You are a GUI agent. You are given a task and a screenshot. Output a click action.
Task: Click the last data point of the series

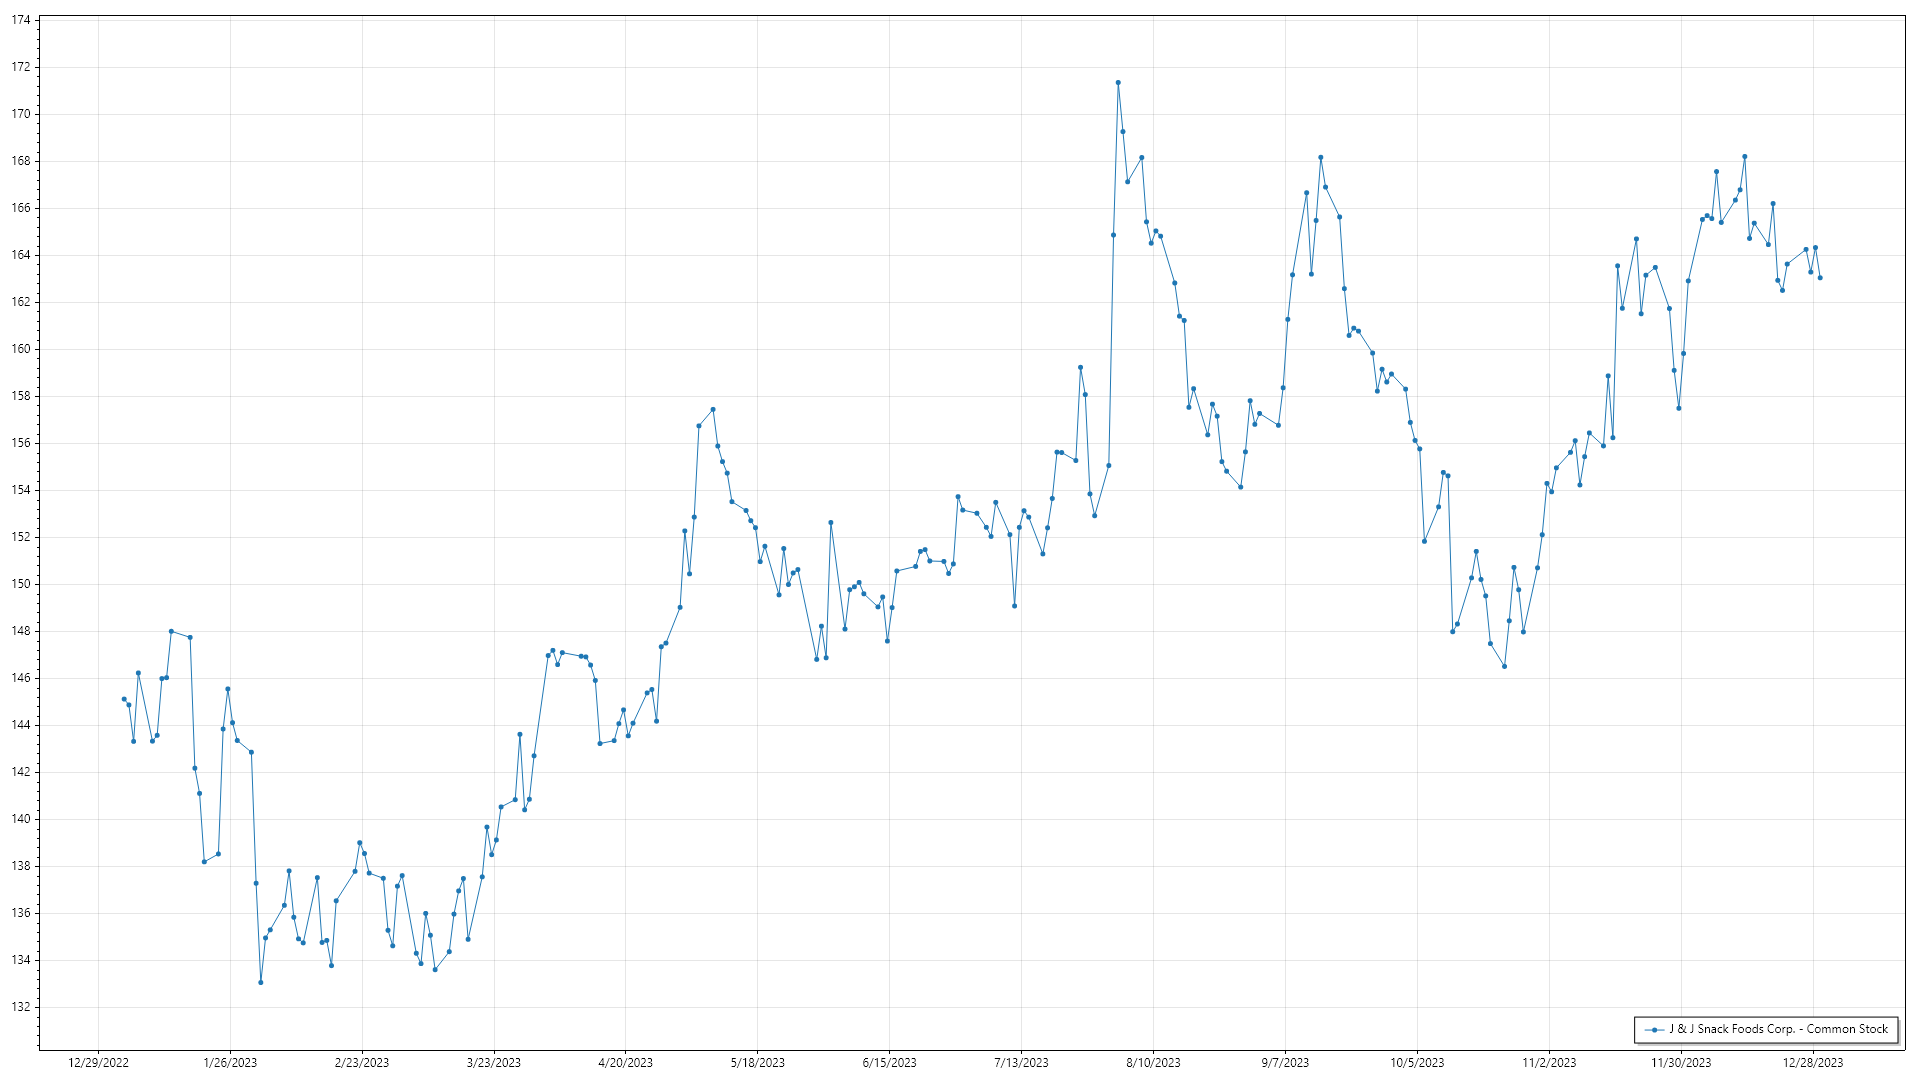coord(1820,278)
